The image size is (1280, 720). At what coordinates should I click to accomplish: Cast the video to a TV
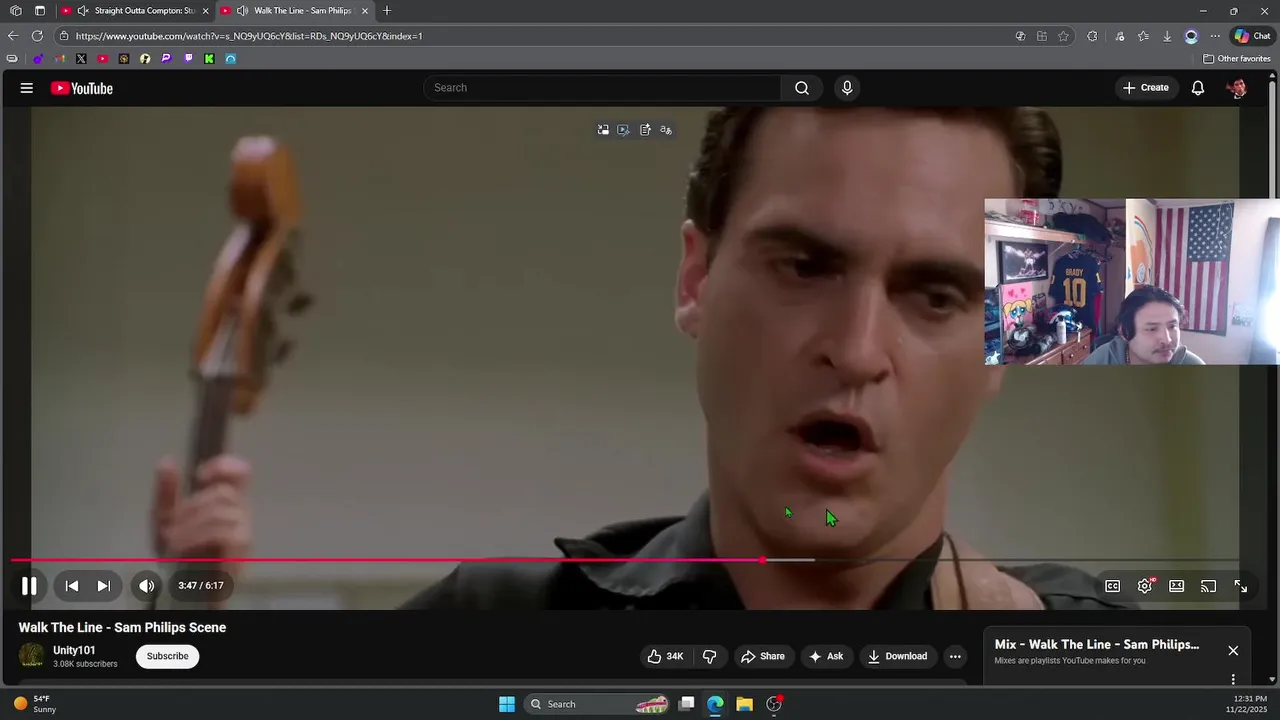pyautogui.click(x=1208, y=586)
